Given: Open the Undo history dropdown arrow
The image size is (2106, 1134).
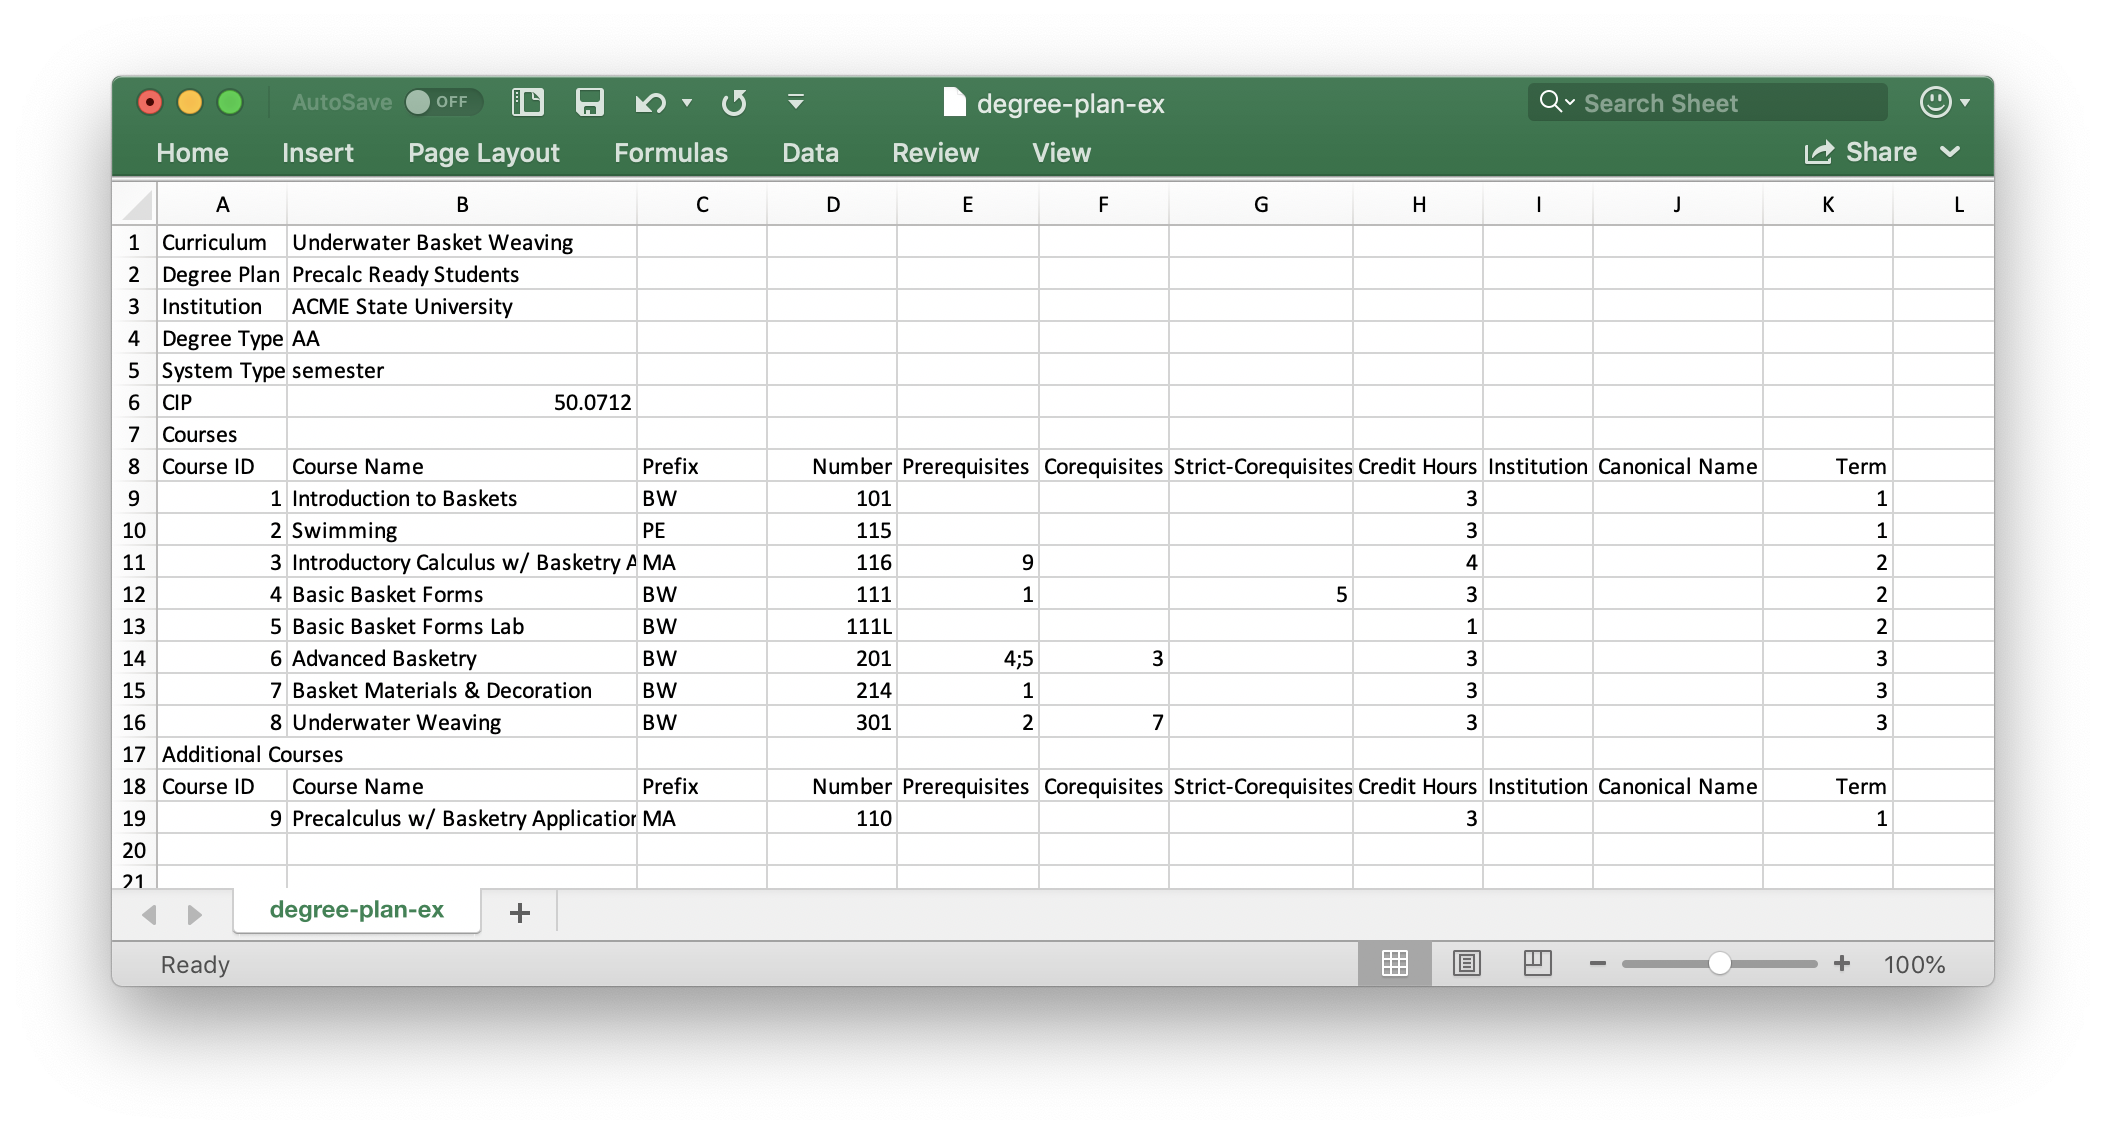Looking at the screenshot, I should 686,104.
